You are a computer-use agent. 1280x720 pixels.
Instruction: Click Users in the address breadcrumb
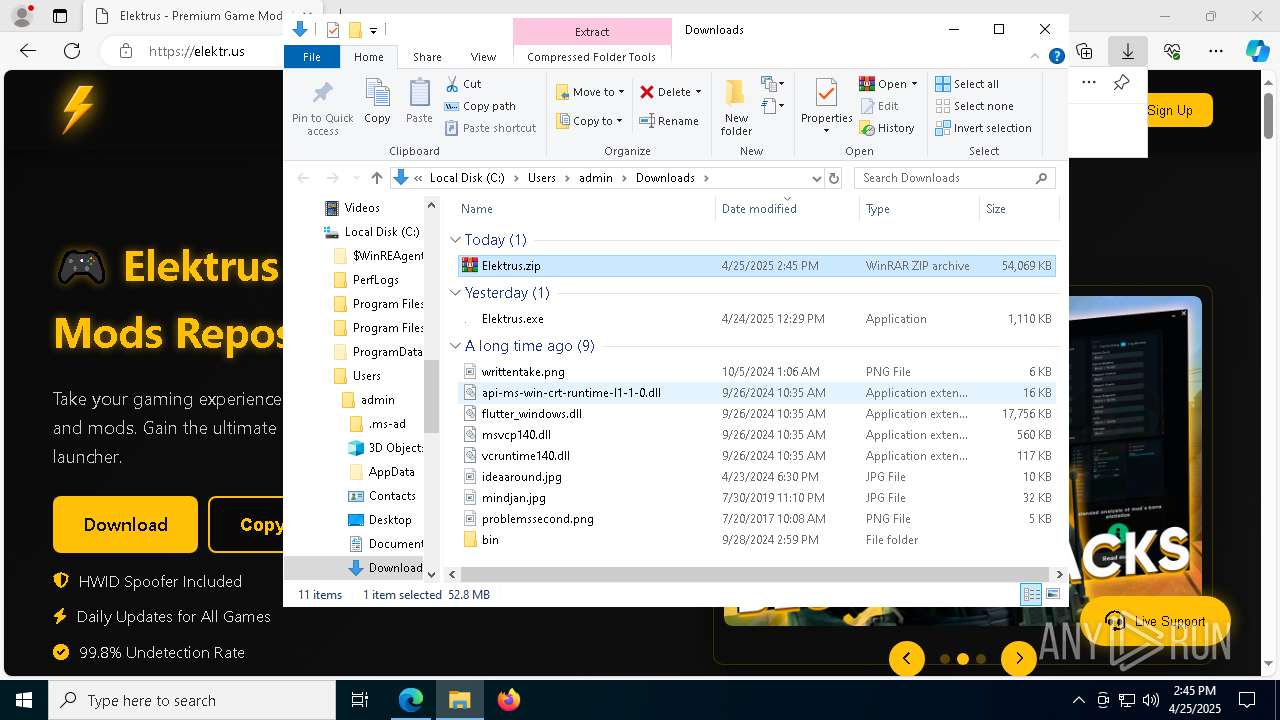click(x=542, y=178)
